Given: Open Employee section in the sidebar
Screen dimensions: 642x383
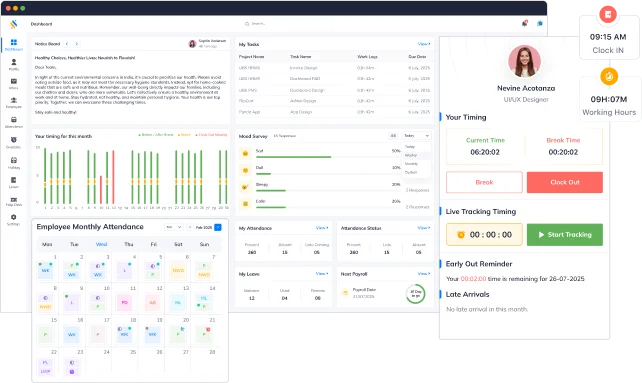Looking at the screenshot, I should pos(14,102).
